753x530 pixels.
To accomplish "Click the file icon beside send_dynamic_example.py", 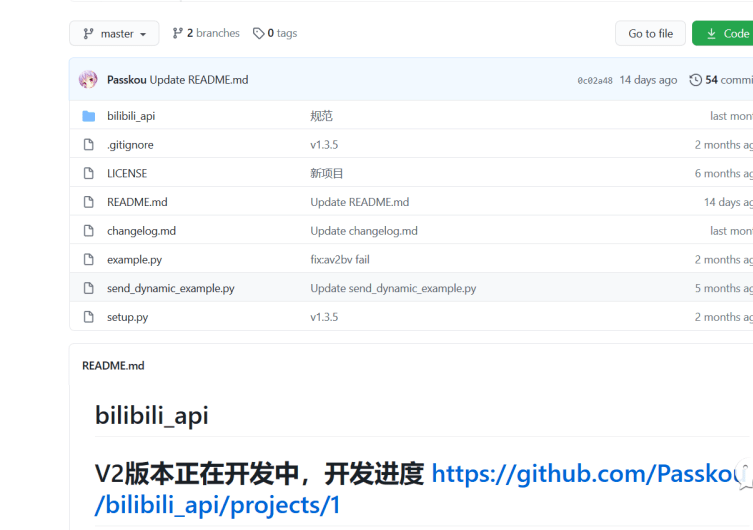I will [88, 288].
